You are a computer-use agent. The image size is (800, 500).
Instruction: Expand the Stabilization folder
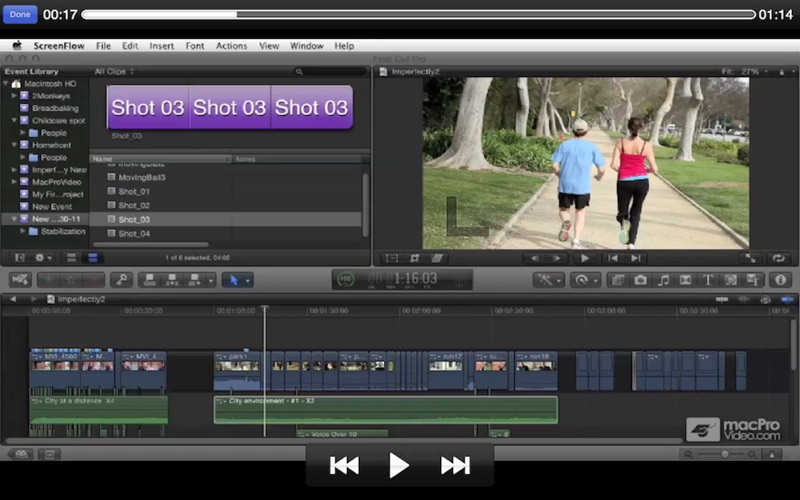[23, 231]
